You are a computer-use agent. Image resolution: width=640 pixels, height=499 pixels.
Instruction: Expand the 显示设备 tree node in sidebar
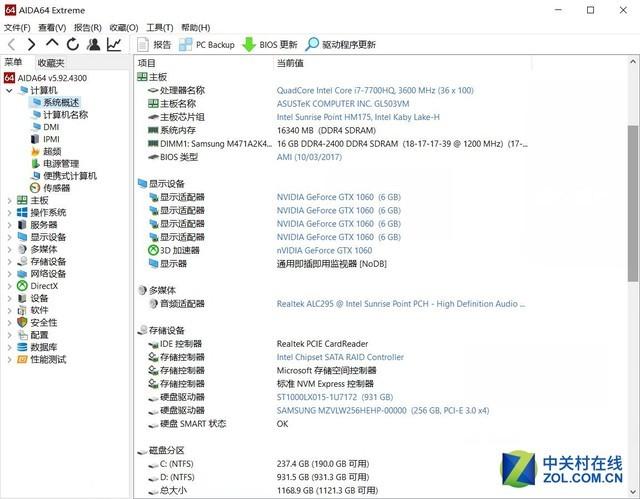(x=9, y=237)
